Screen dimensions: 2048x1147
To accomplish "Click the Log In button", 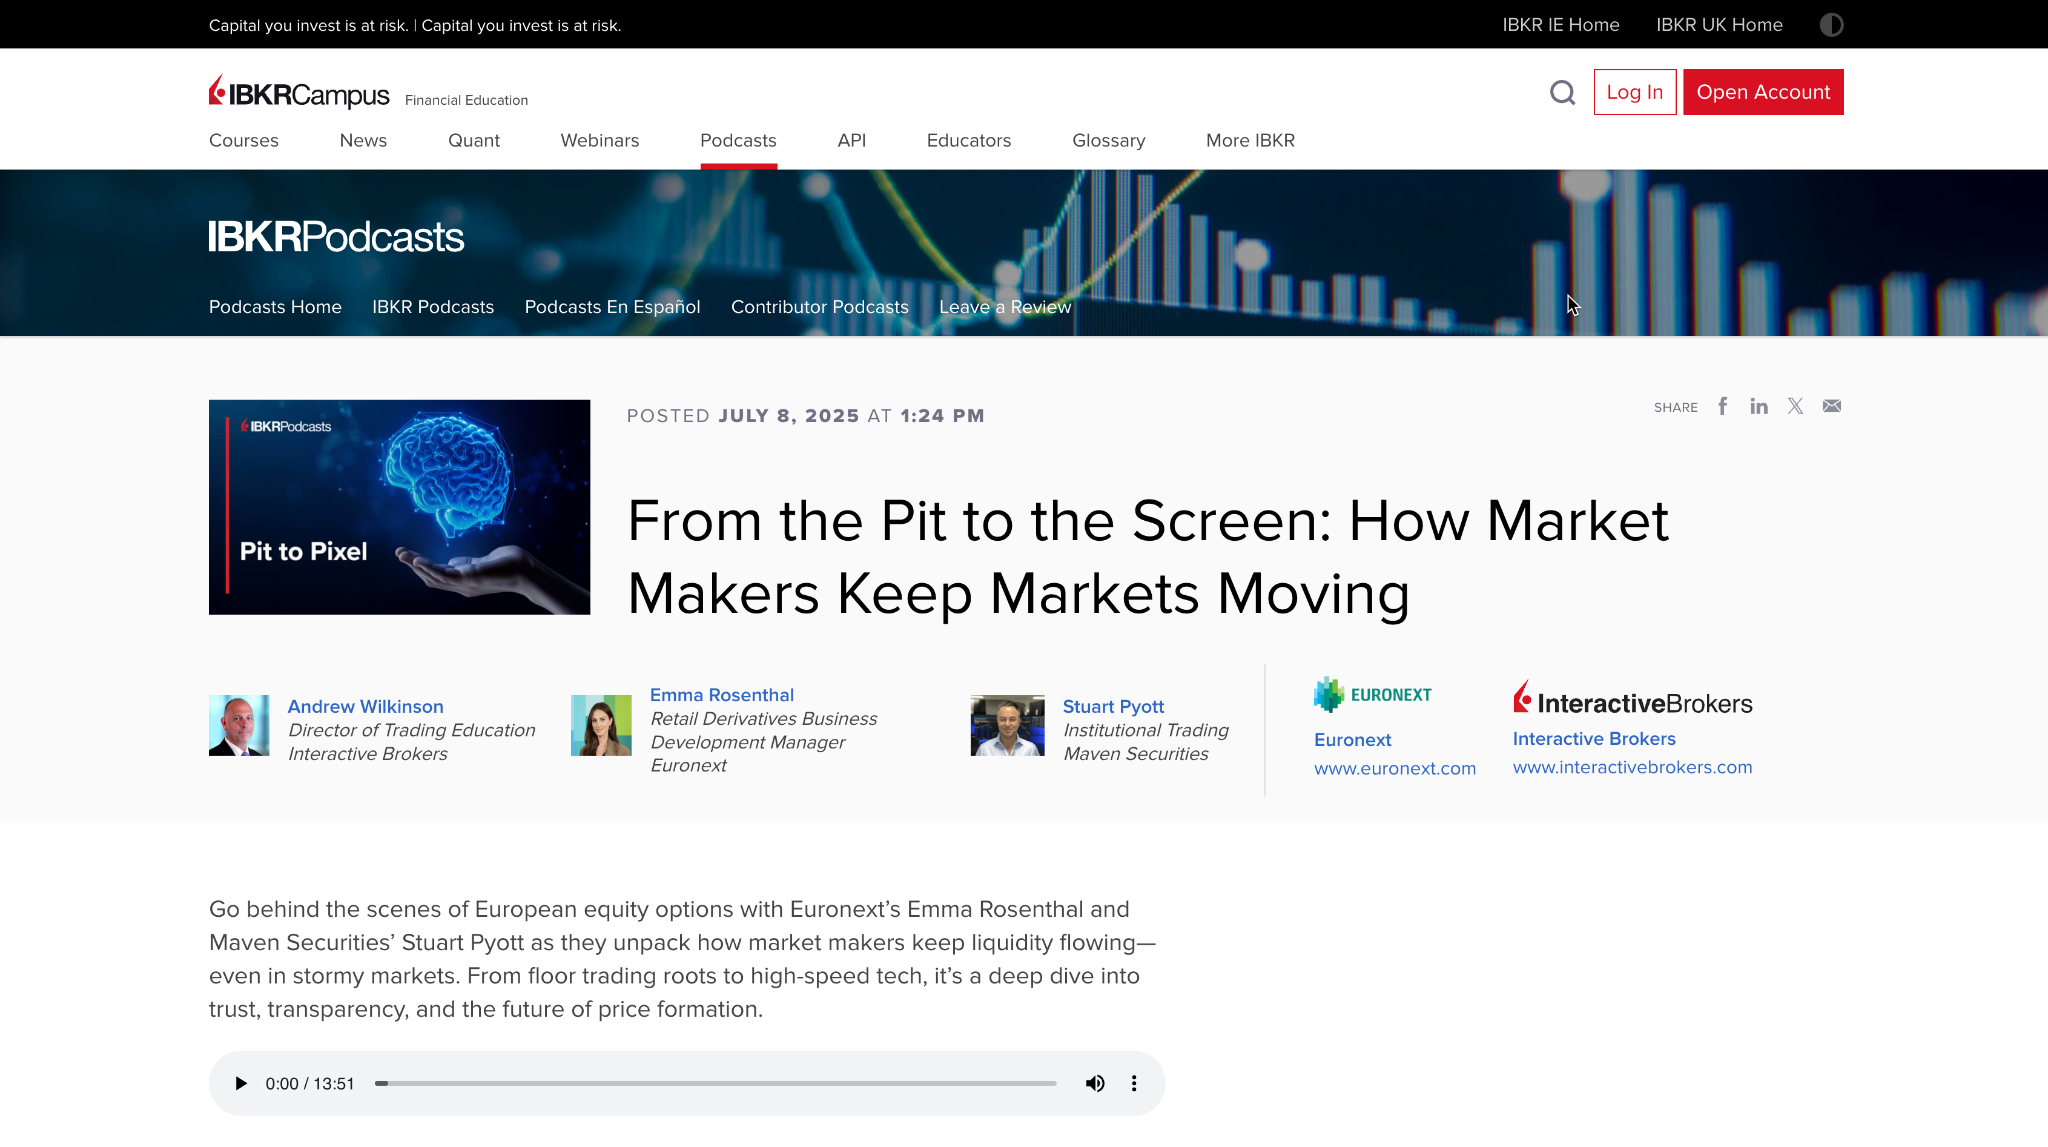I will (1634, 91).
